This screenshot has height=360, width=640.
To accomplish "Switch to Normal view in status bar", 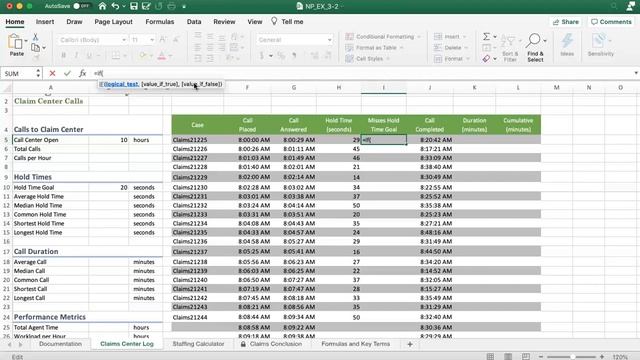I will click(x=490, y=356).
